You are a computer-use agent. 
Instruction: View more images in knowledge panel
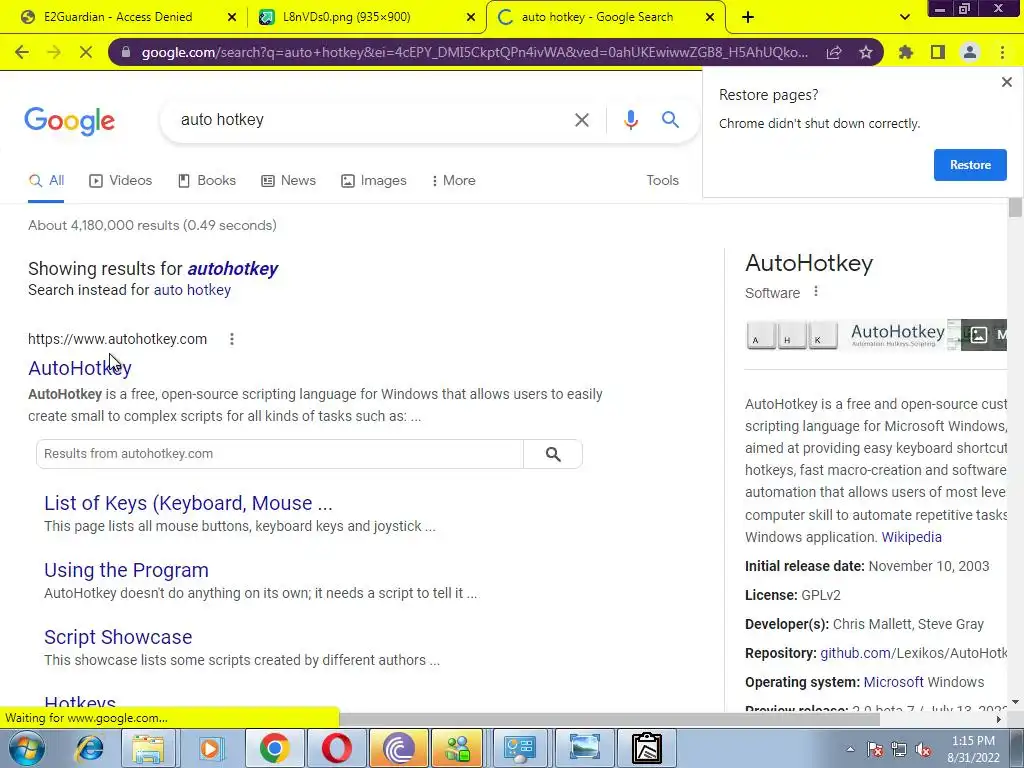984,335
